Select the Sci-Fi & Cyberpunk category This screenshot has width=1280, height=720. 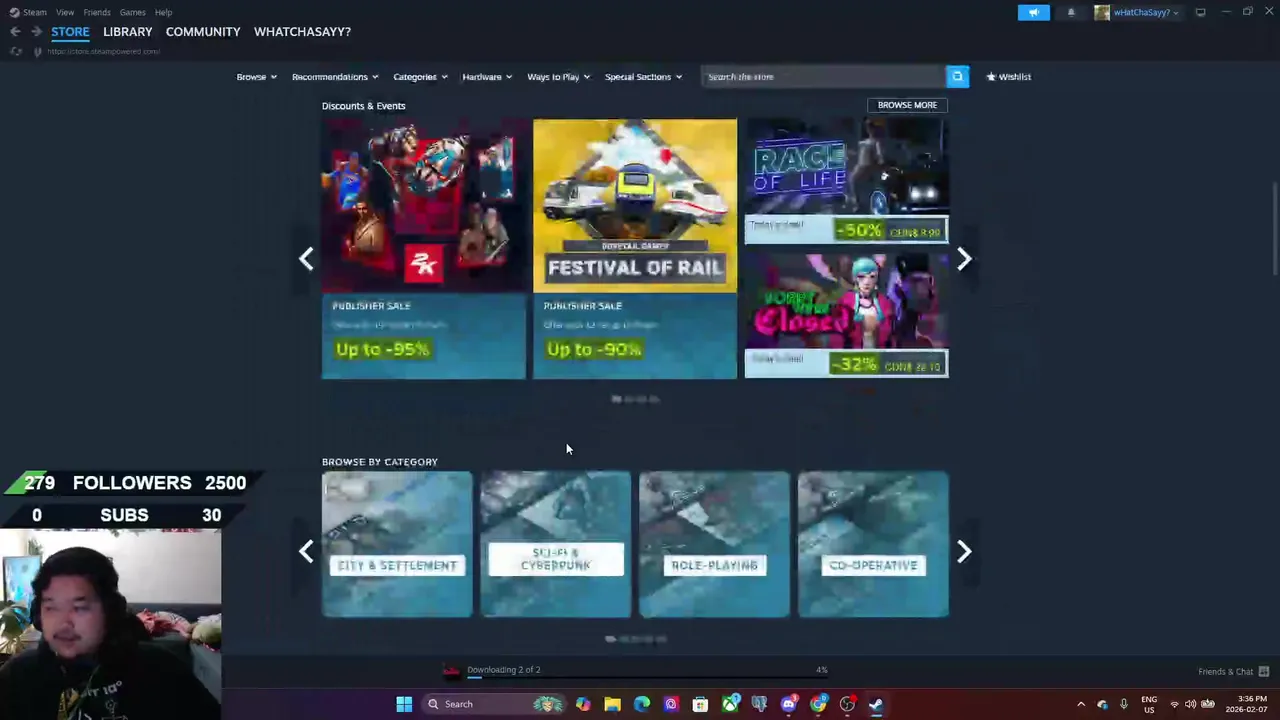[x=556, y=544]
